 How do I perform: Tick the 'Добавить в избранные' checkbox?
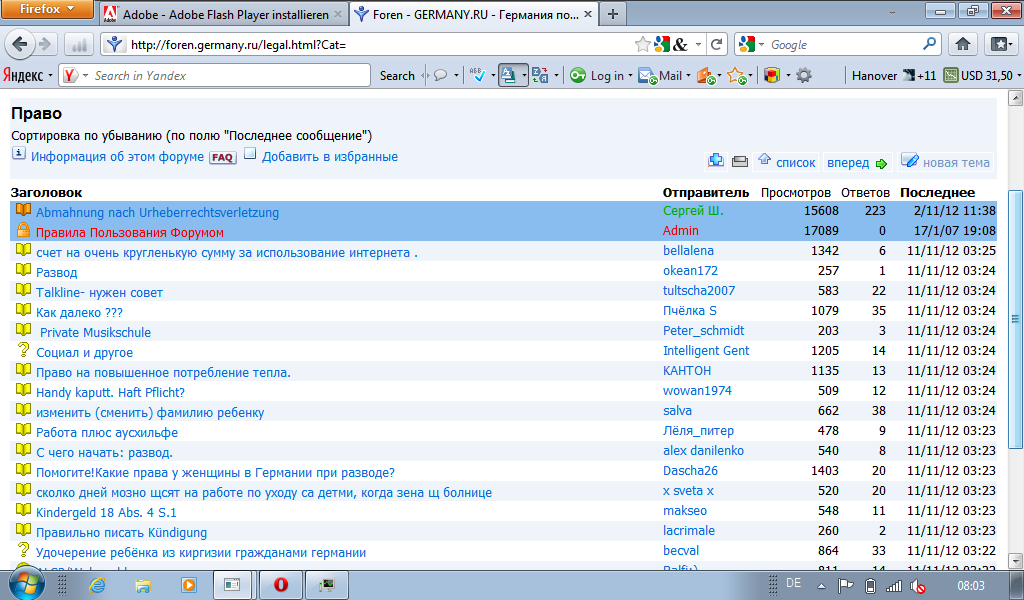click(x=250, y=155)
